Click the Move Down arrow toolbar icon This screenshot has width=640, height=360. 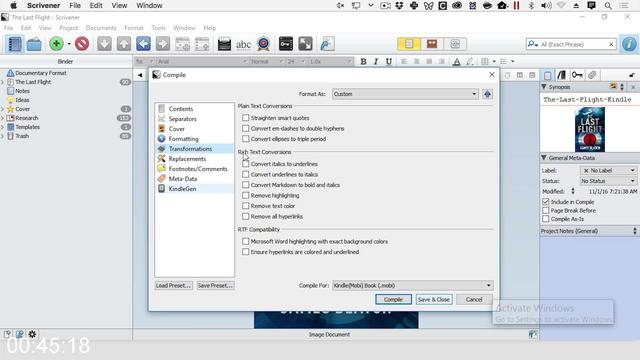click(104, 44)
